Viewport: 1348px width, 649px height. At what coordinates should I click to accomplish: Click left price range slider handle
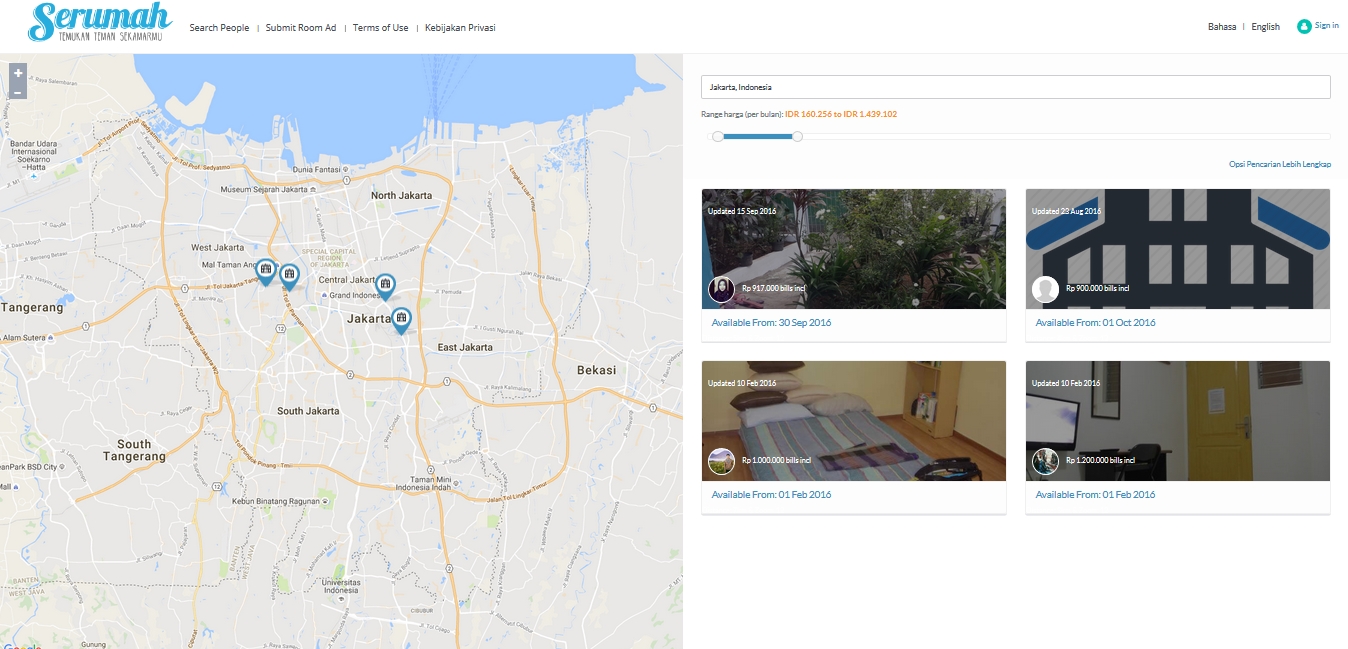718,136
